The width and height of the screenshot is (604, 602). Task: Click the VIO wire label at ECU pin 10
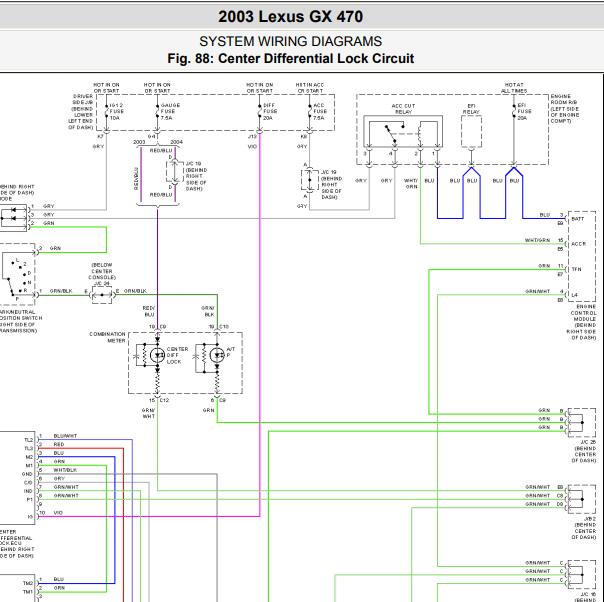58,513
